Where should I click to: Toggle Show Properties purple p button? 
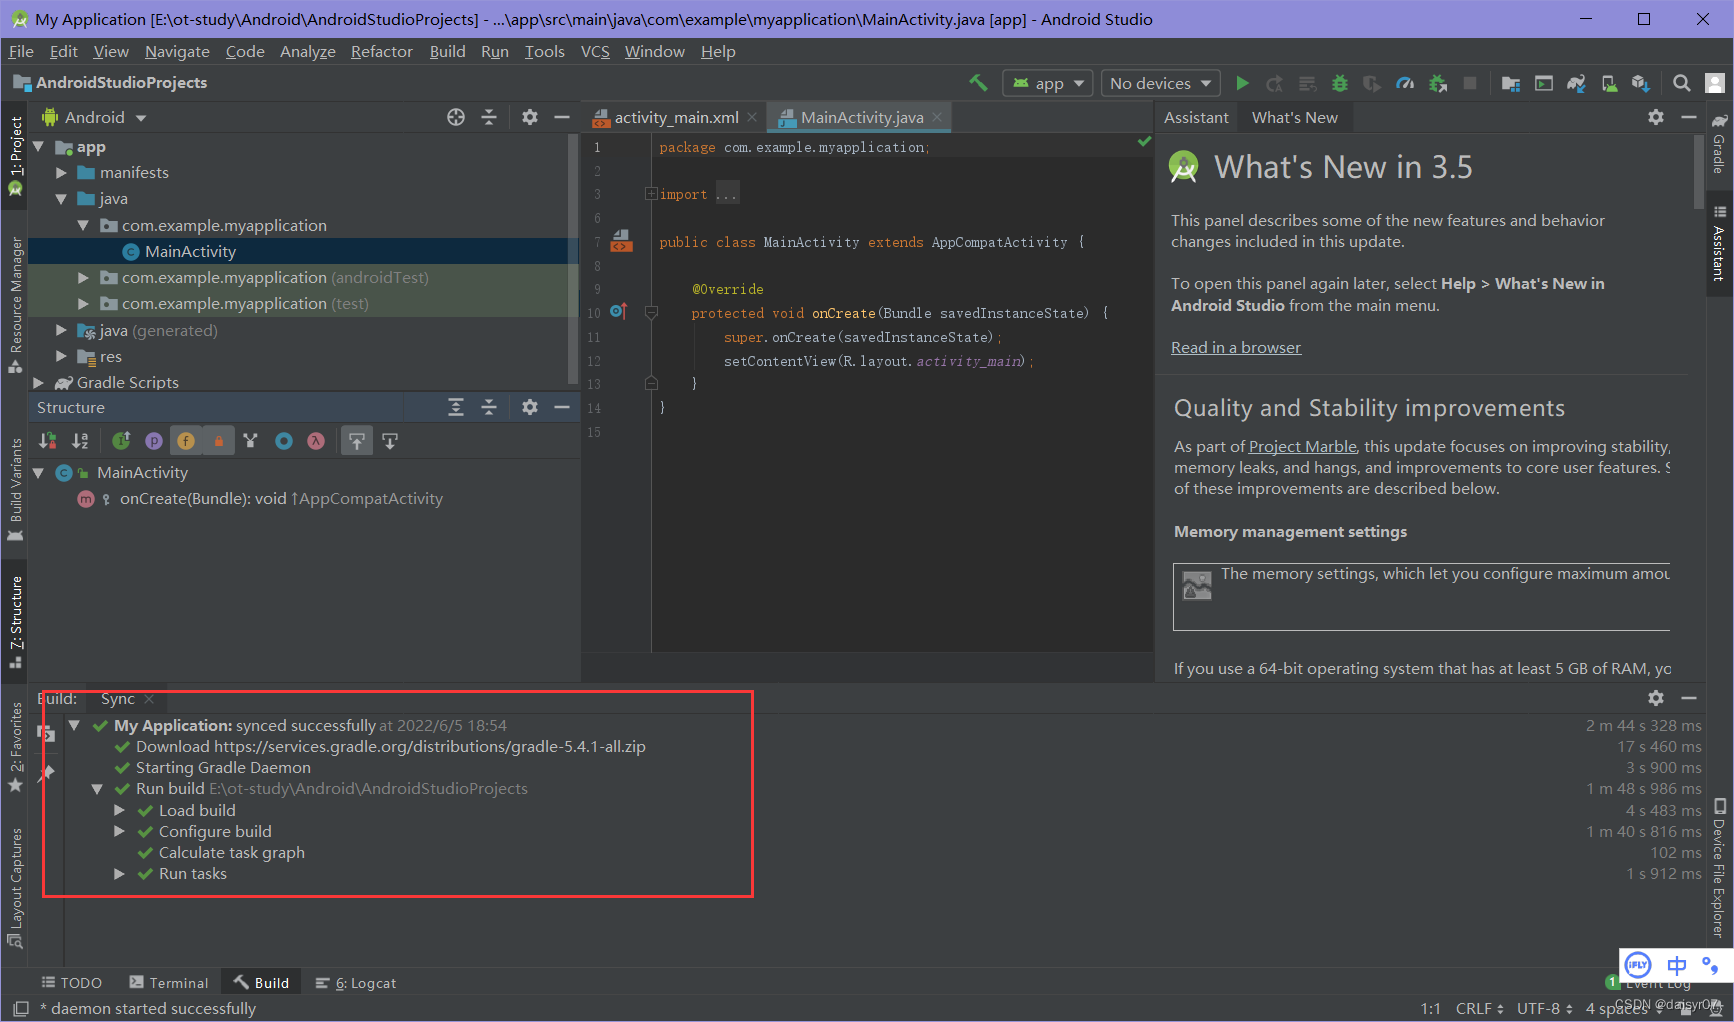[154, 441]
